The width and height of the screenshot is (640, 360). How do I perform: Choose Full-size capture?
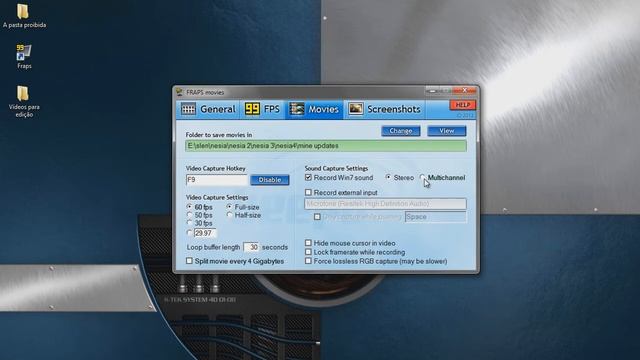click(243, 207)
